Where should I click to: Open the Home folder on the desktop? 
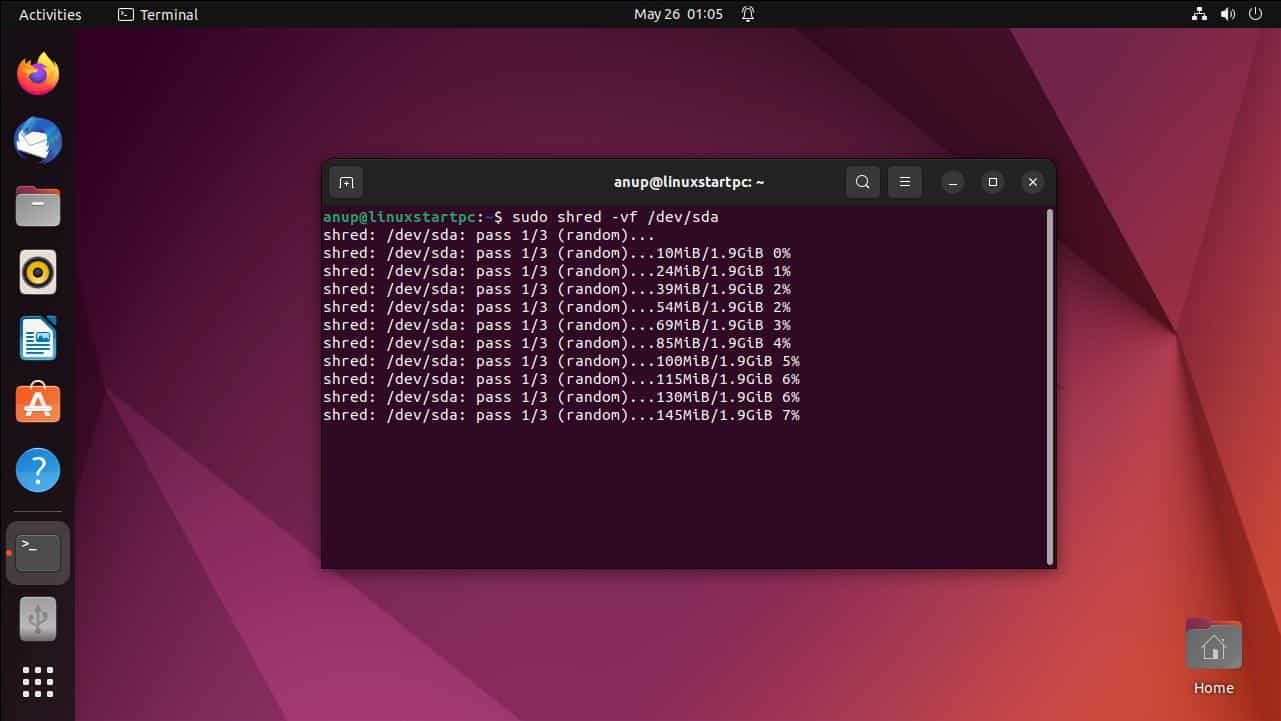click(x=1212, y=645)
